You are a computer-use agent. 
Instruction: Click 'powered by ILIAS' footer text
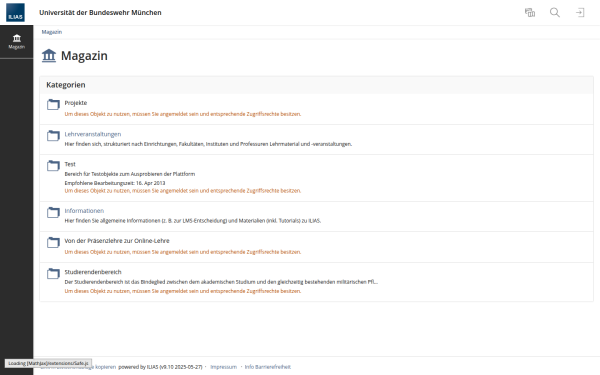point(160,367)
